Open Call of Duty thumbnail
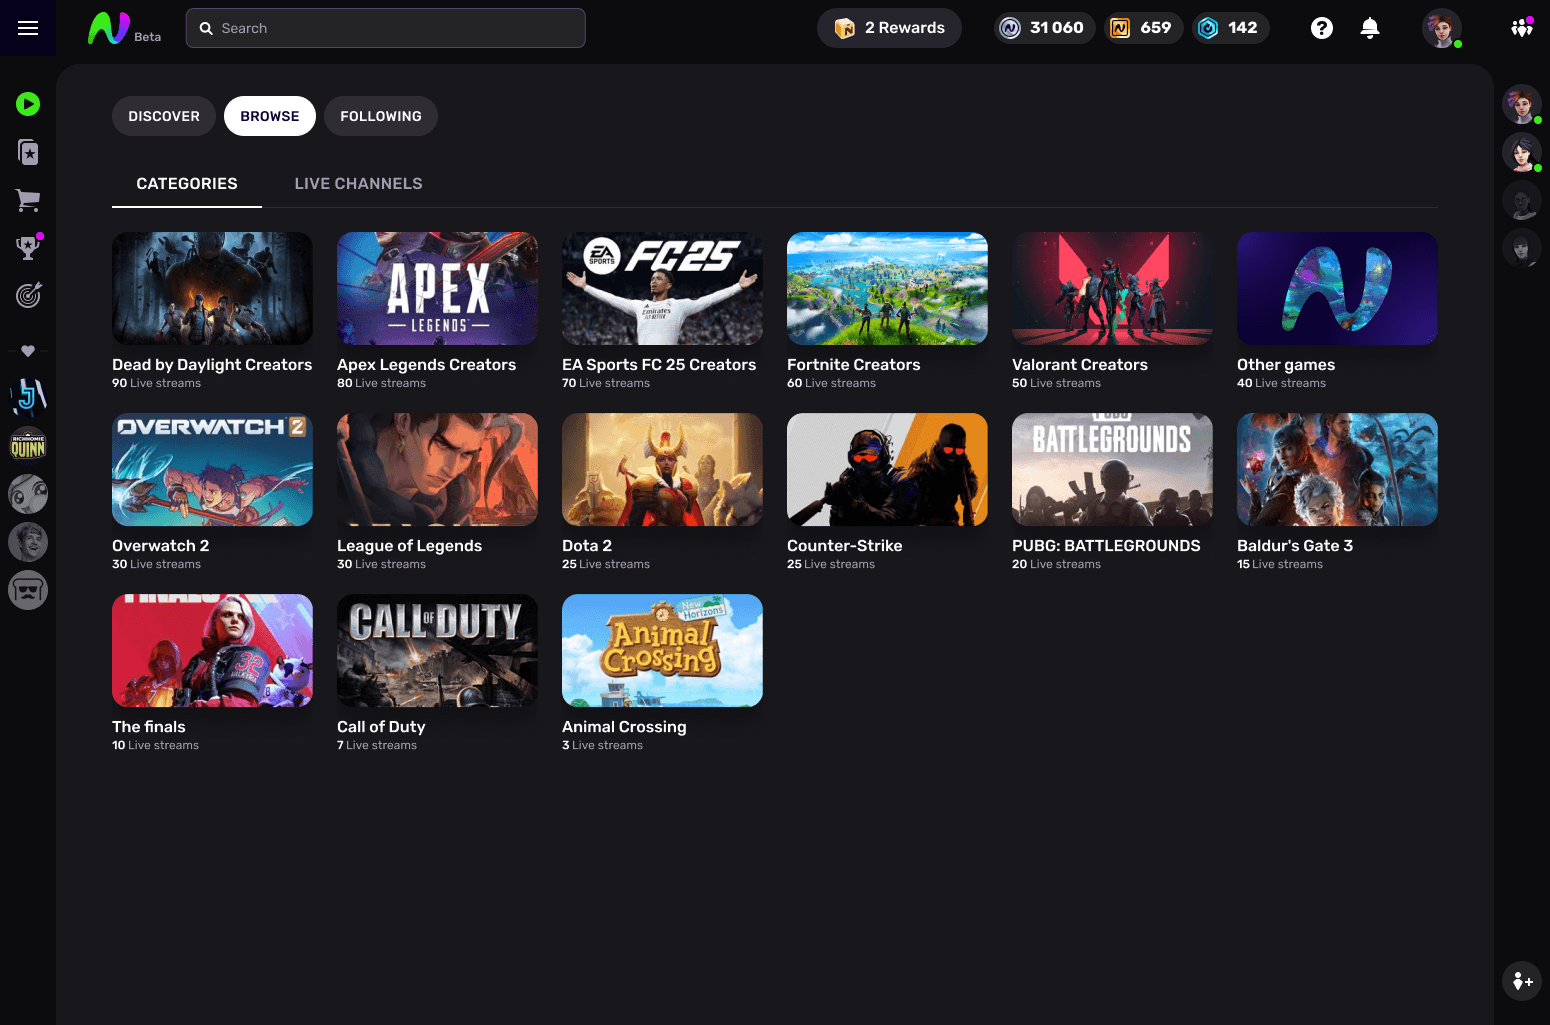Viewport: 1550px width, 1025px height. click(x=437, y=651)
